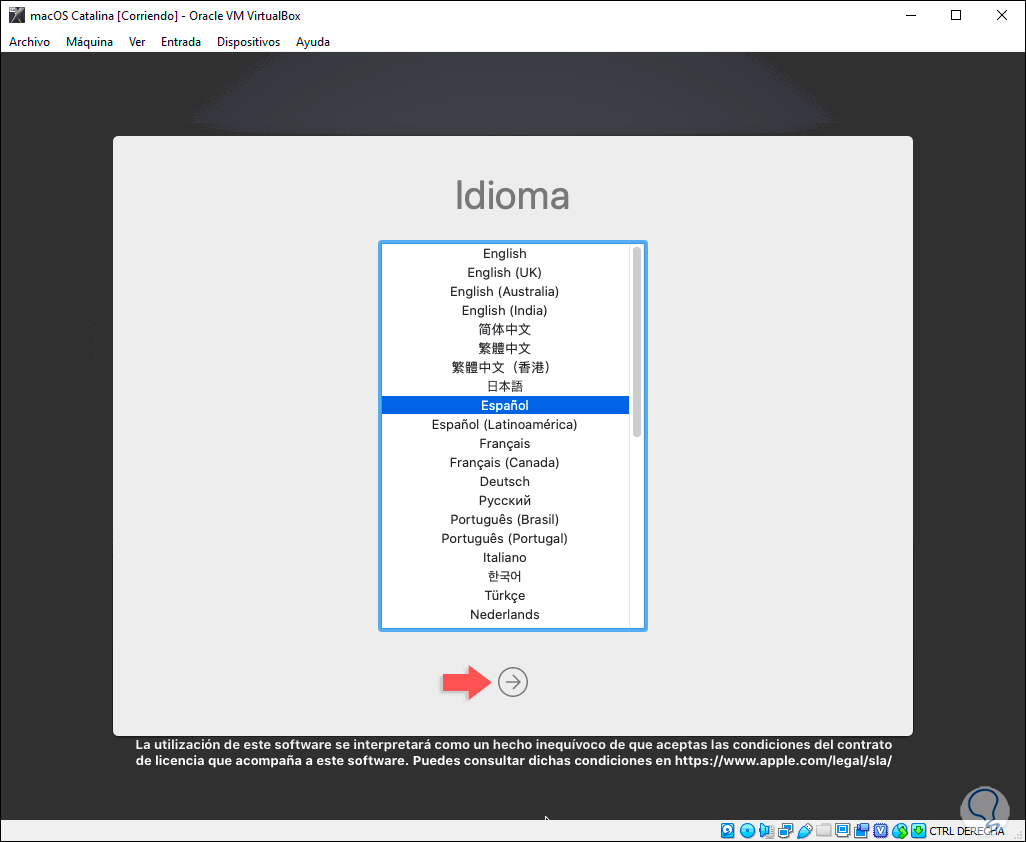Select Português (Portugal) language

(504, 538)
